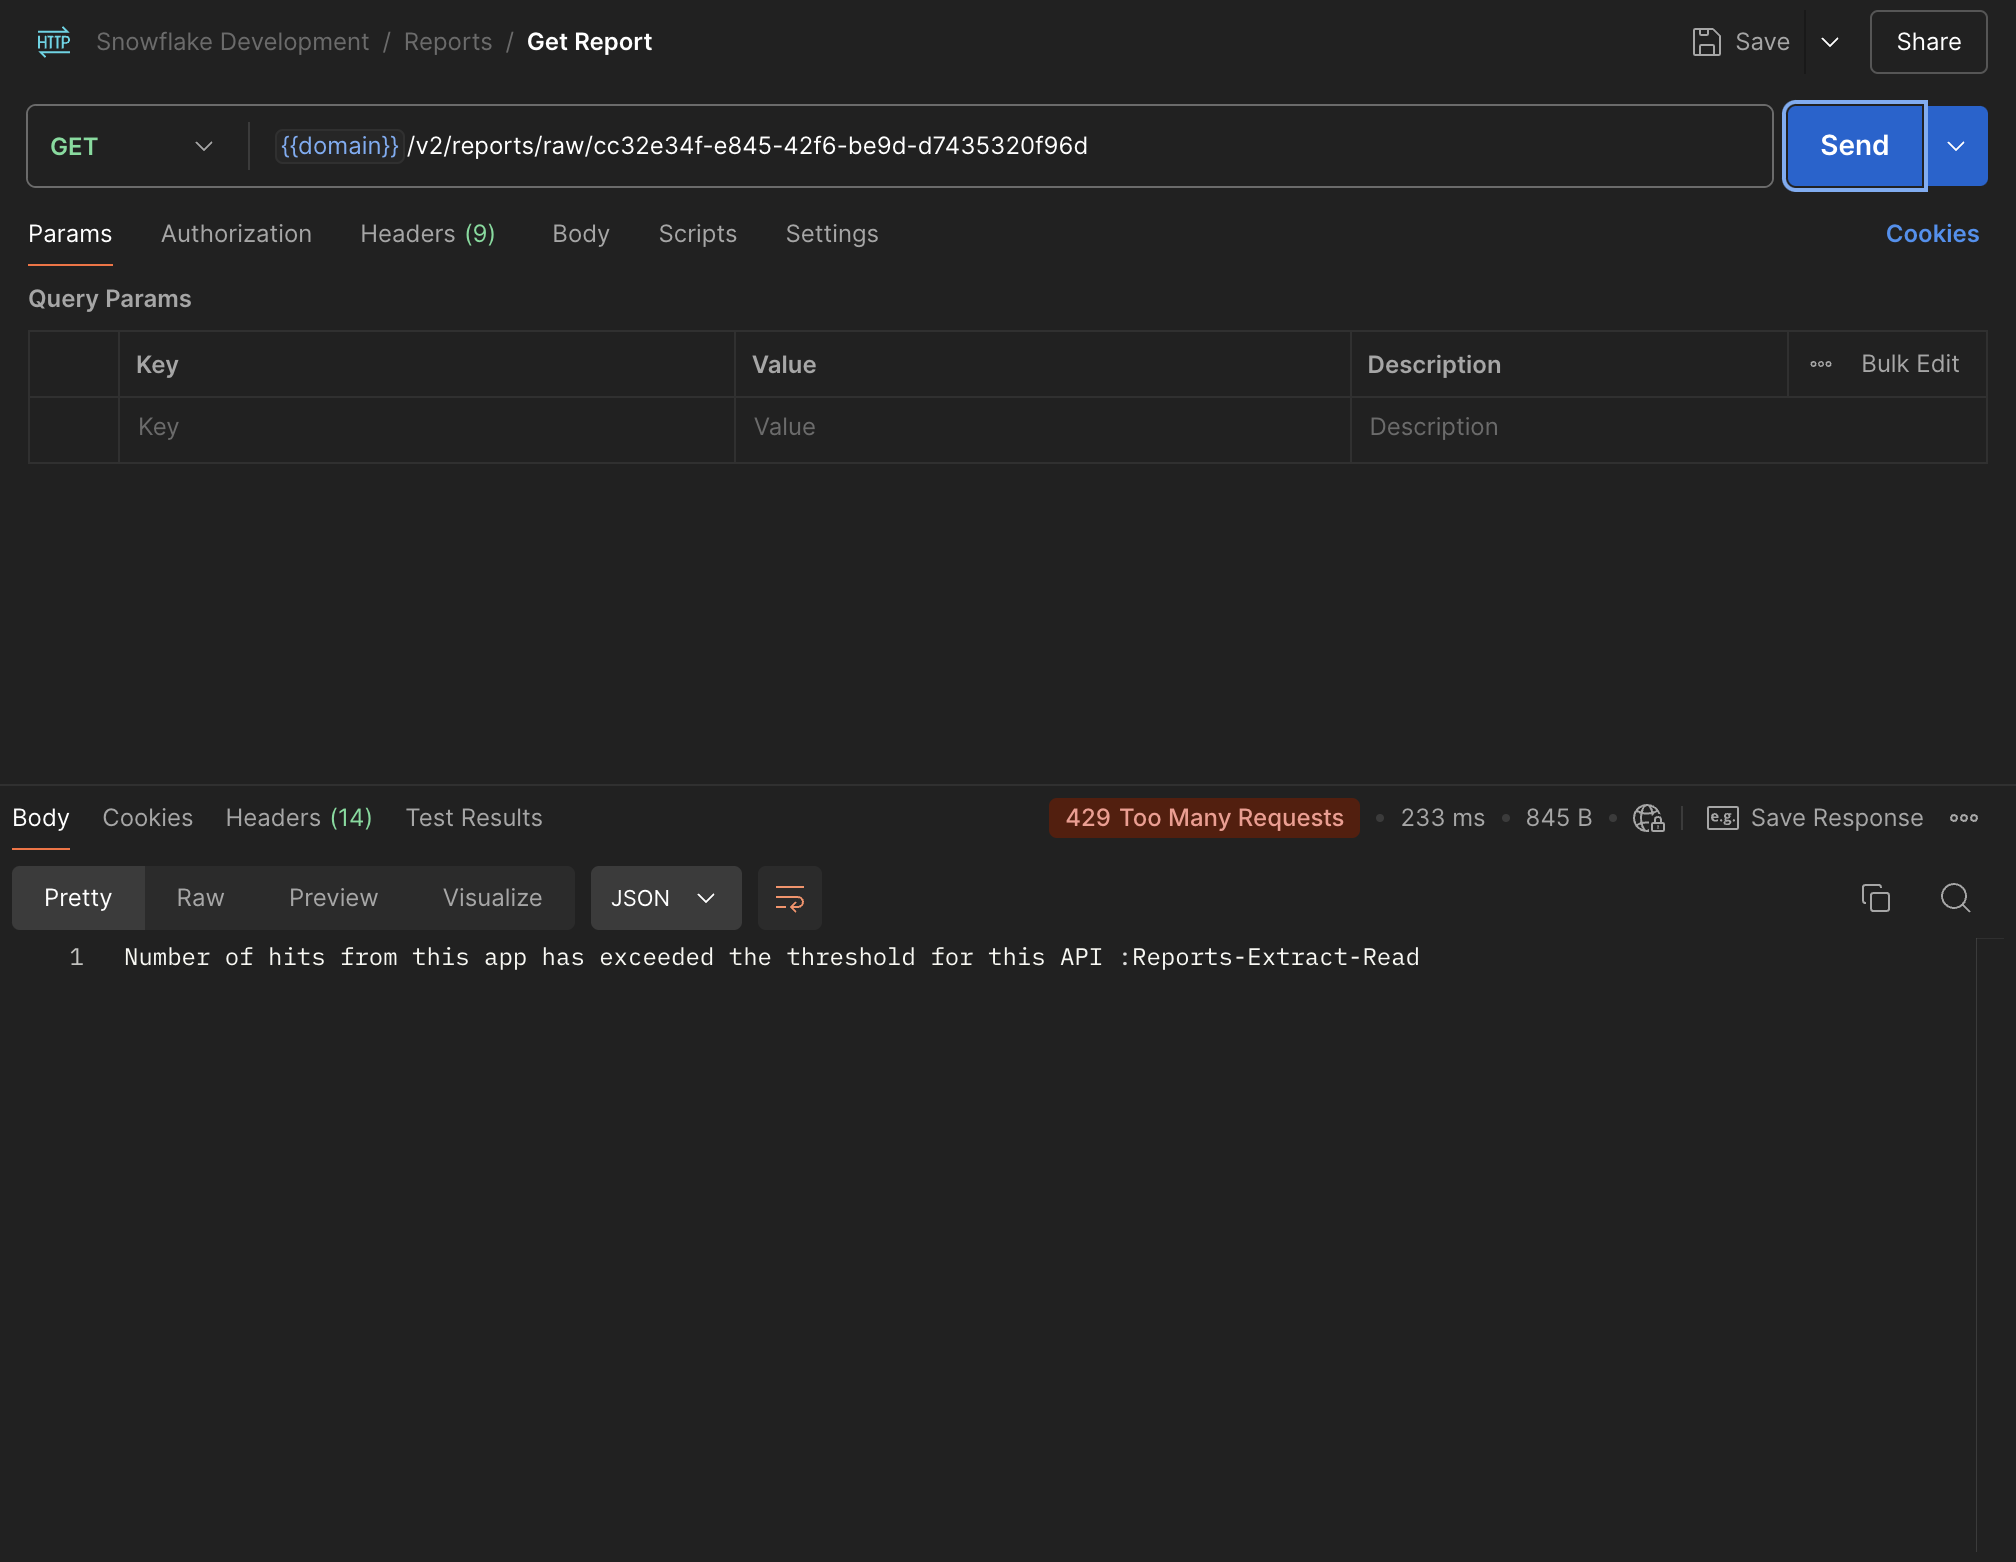2016x1562 pixels.
Task: Open the JSON format dropdown
Action: click(x=666, y=898)
